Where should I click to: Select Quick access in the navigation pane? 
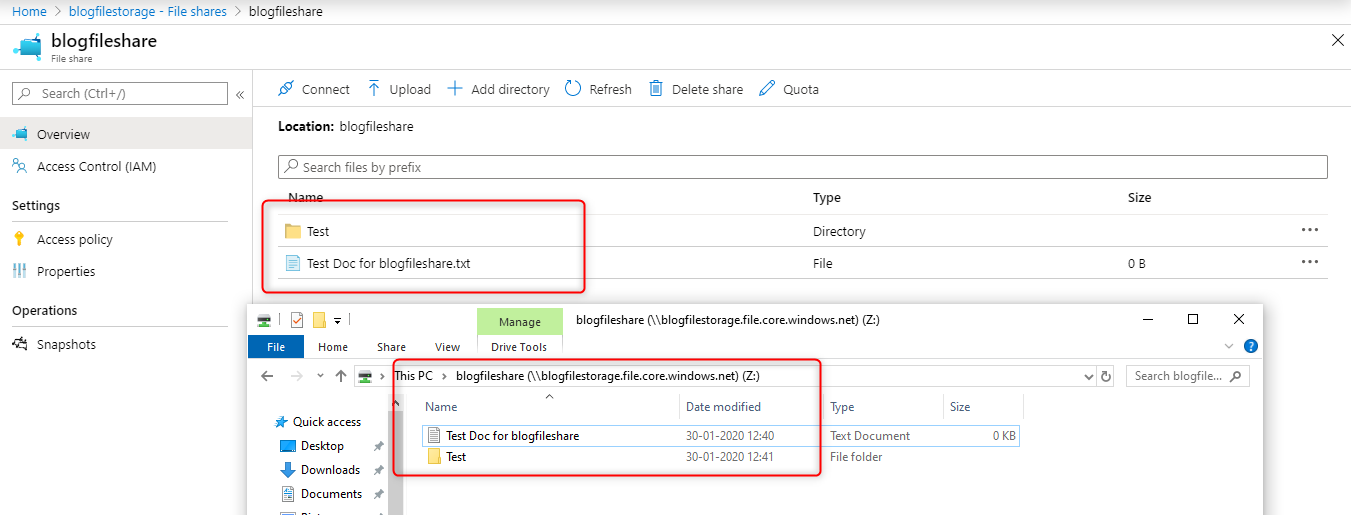326,422
